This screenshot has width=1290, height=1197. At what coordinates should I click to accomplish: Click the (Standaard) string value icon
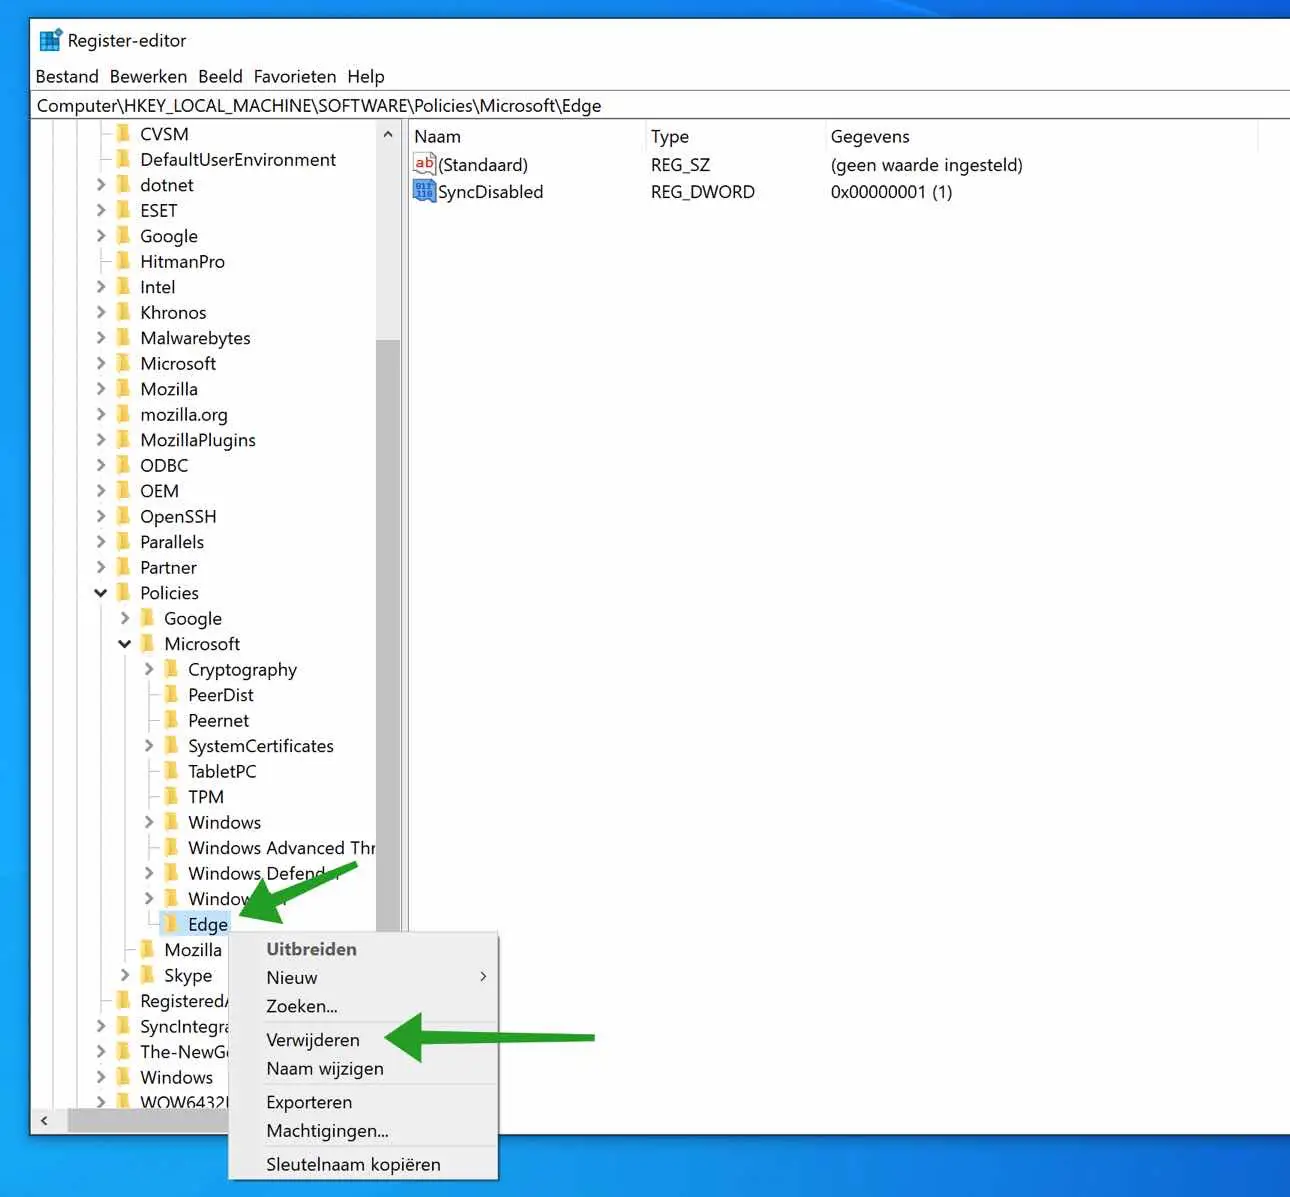pos(424,164)
